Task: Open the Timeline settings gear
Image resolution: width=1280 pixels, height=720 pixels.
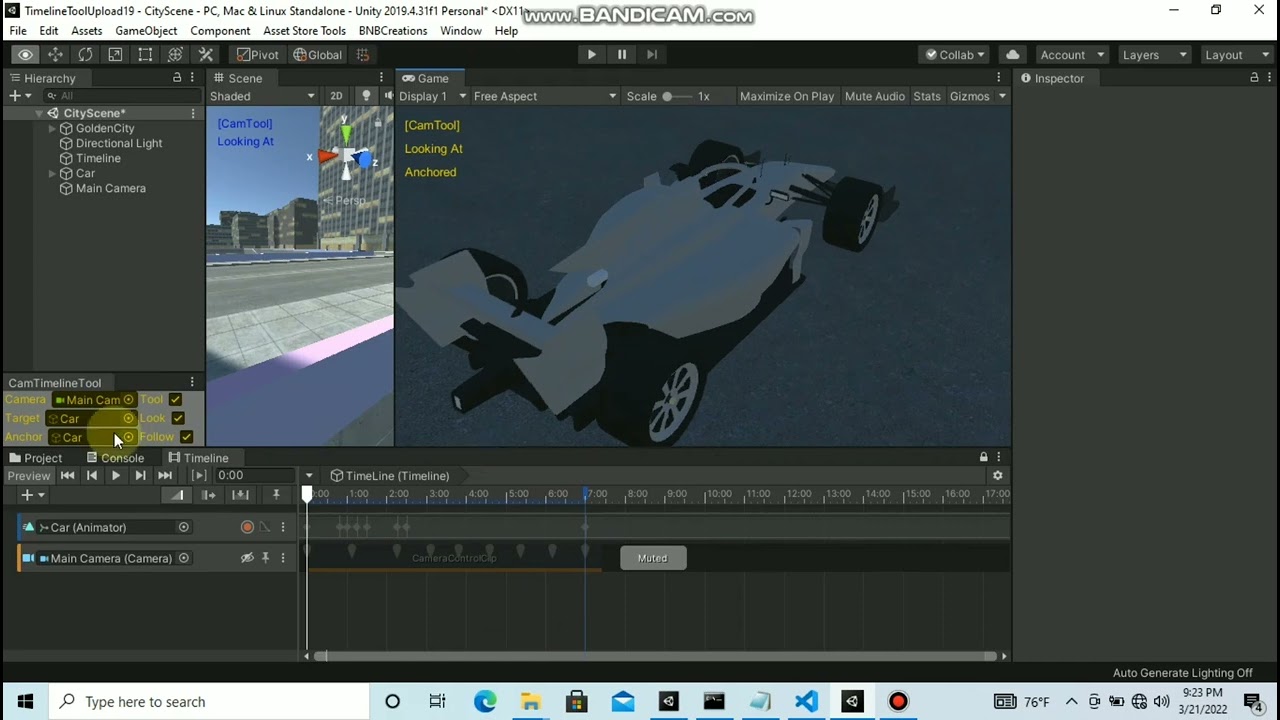Action: click(x=997, y=476)
